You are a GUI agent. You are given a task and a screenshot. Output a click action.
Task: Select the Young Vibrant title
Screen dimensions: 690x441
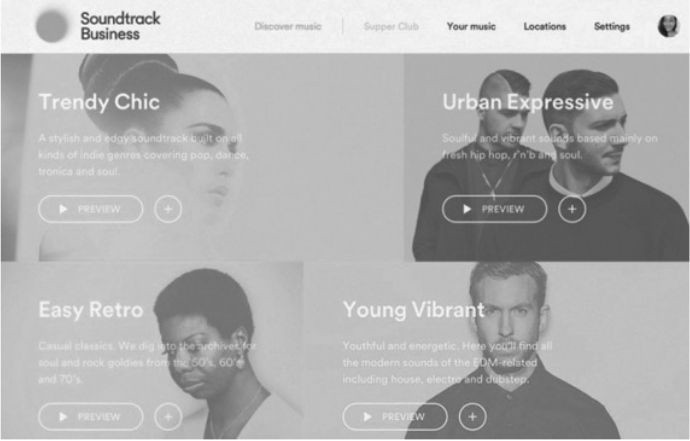414,310
